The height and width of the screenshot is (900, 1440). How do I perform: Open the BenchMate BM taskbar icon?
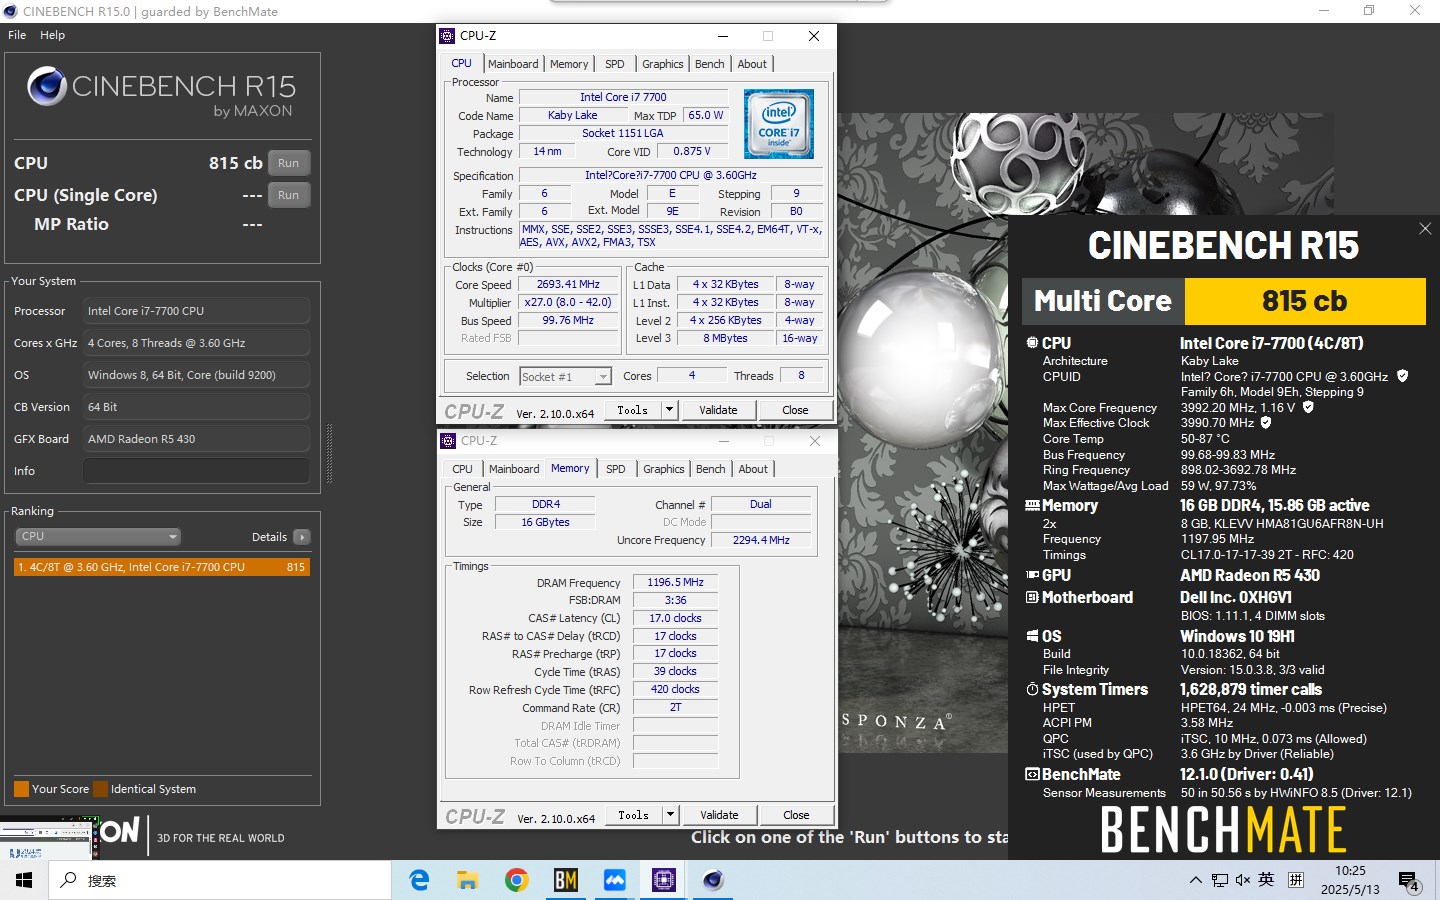click(566, 880)
